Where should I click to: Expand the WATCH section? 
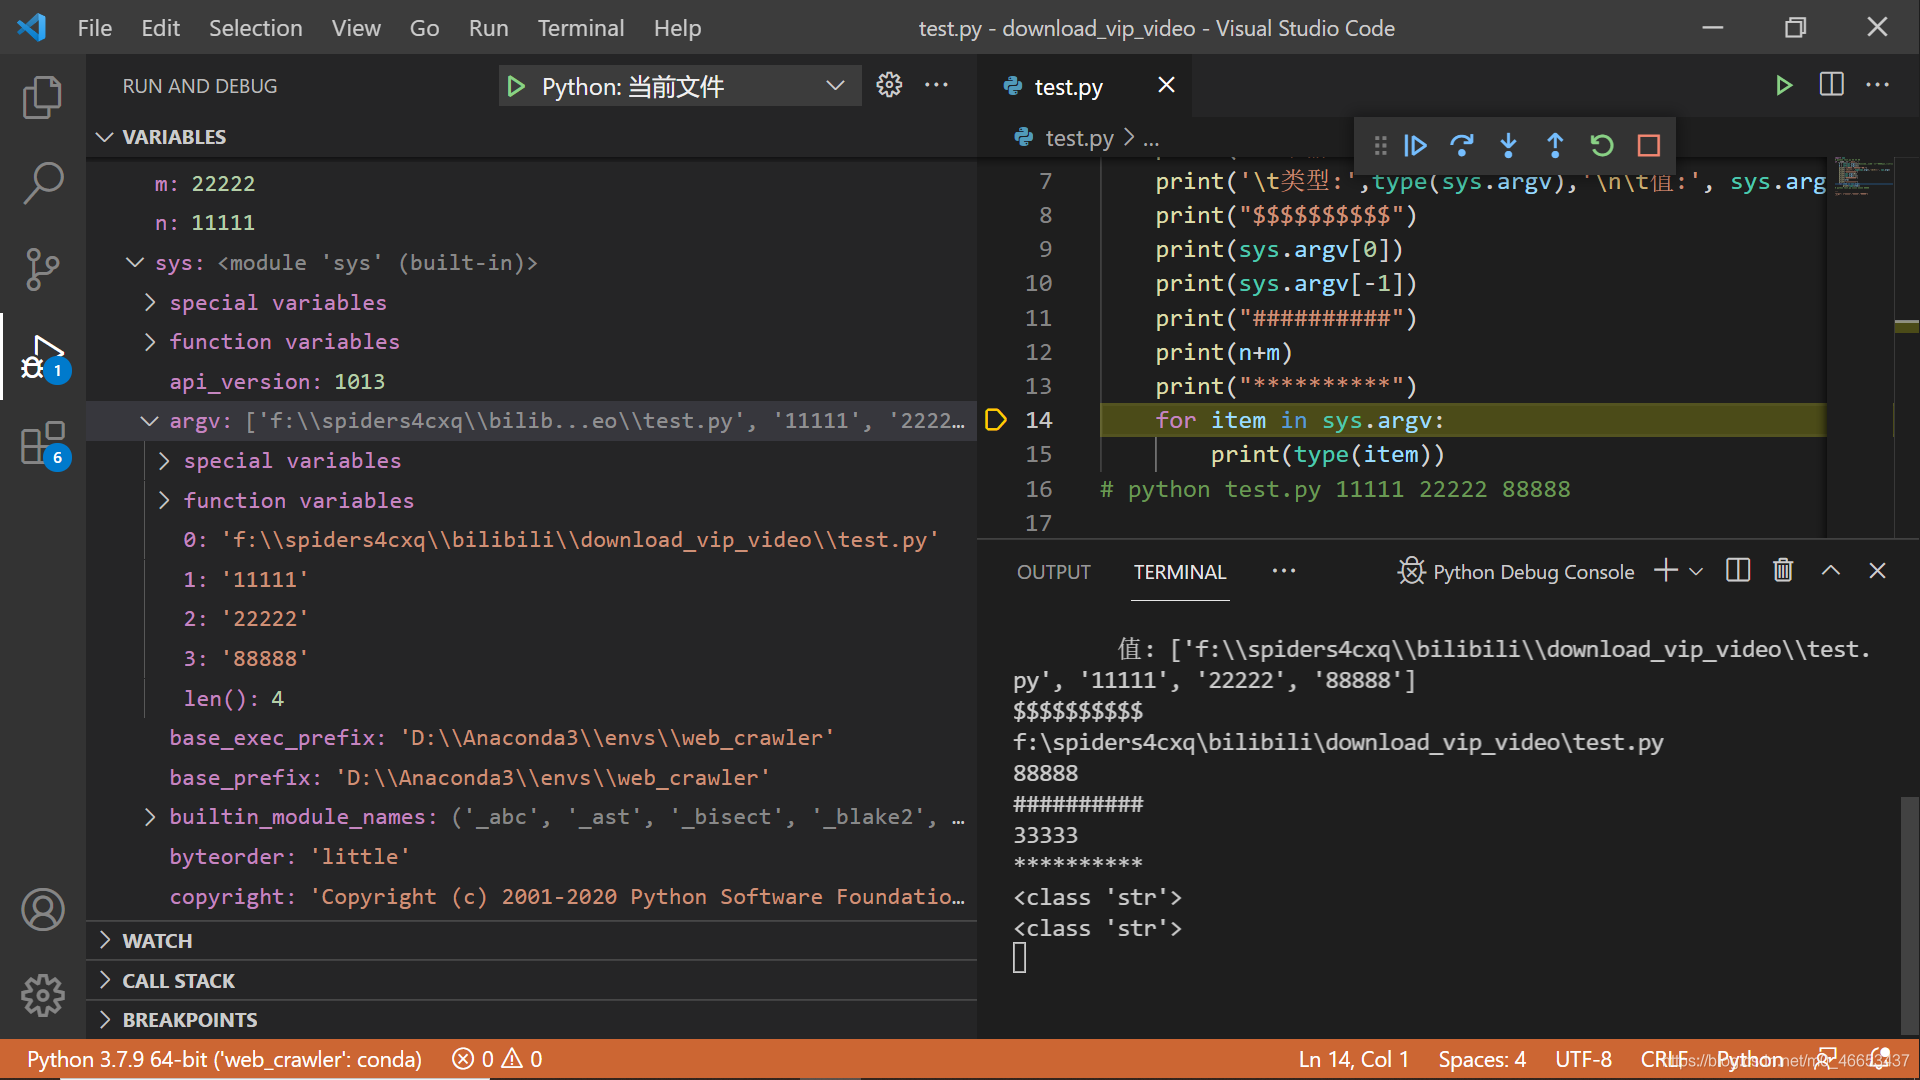[157, 940]
